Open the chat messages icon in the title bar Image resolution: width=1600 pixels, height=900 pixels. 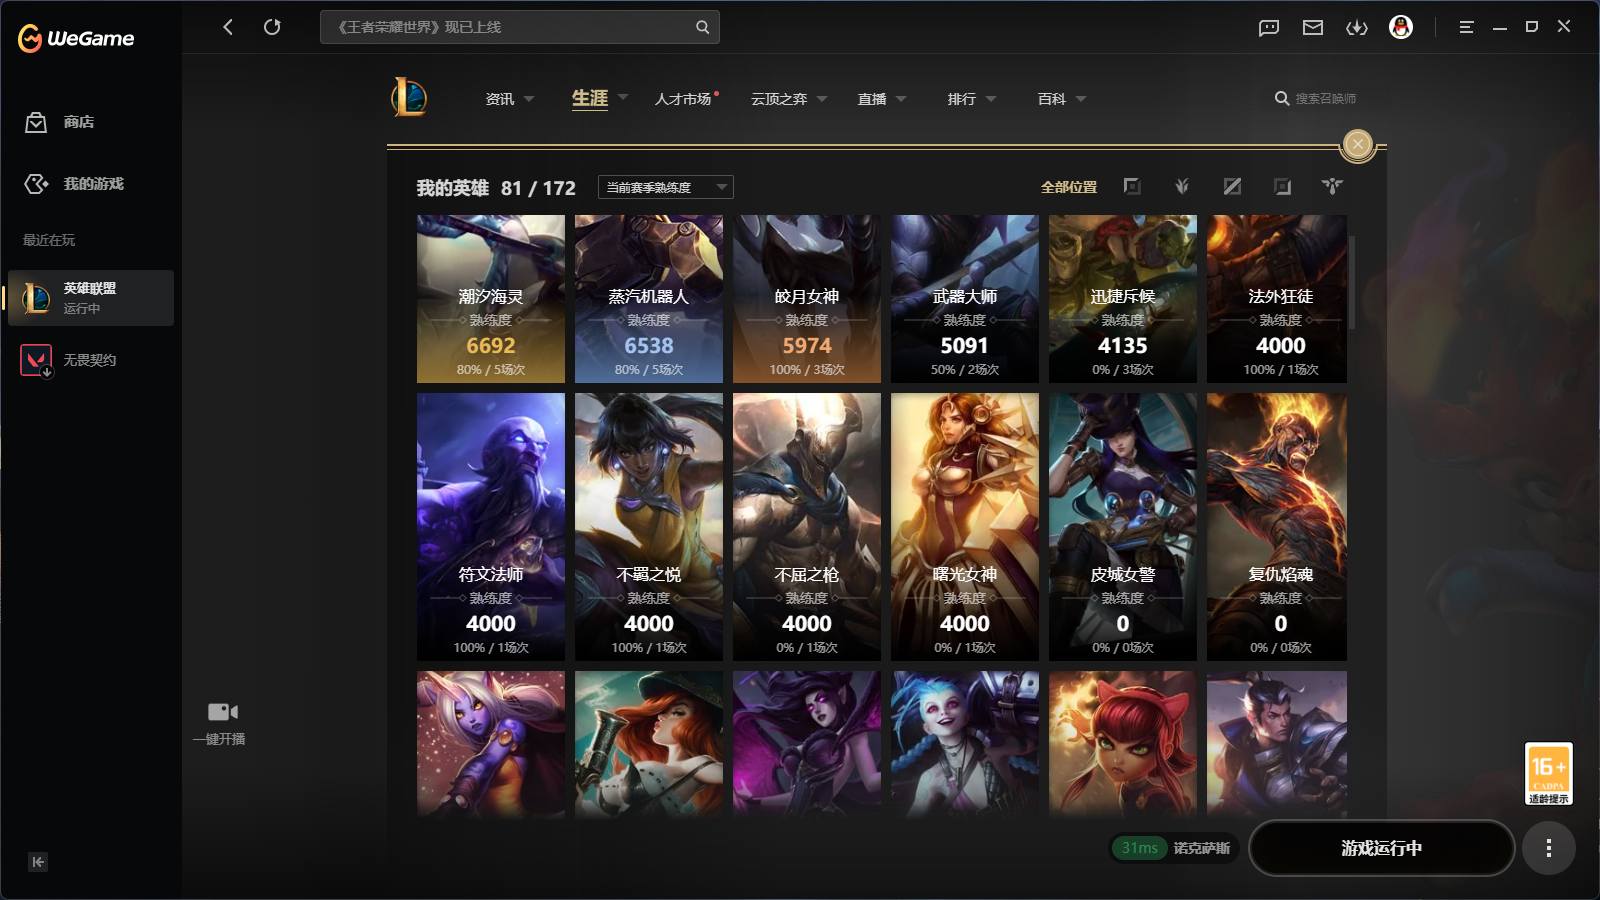tap(1269, 28)
